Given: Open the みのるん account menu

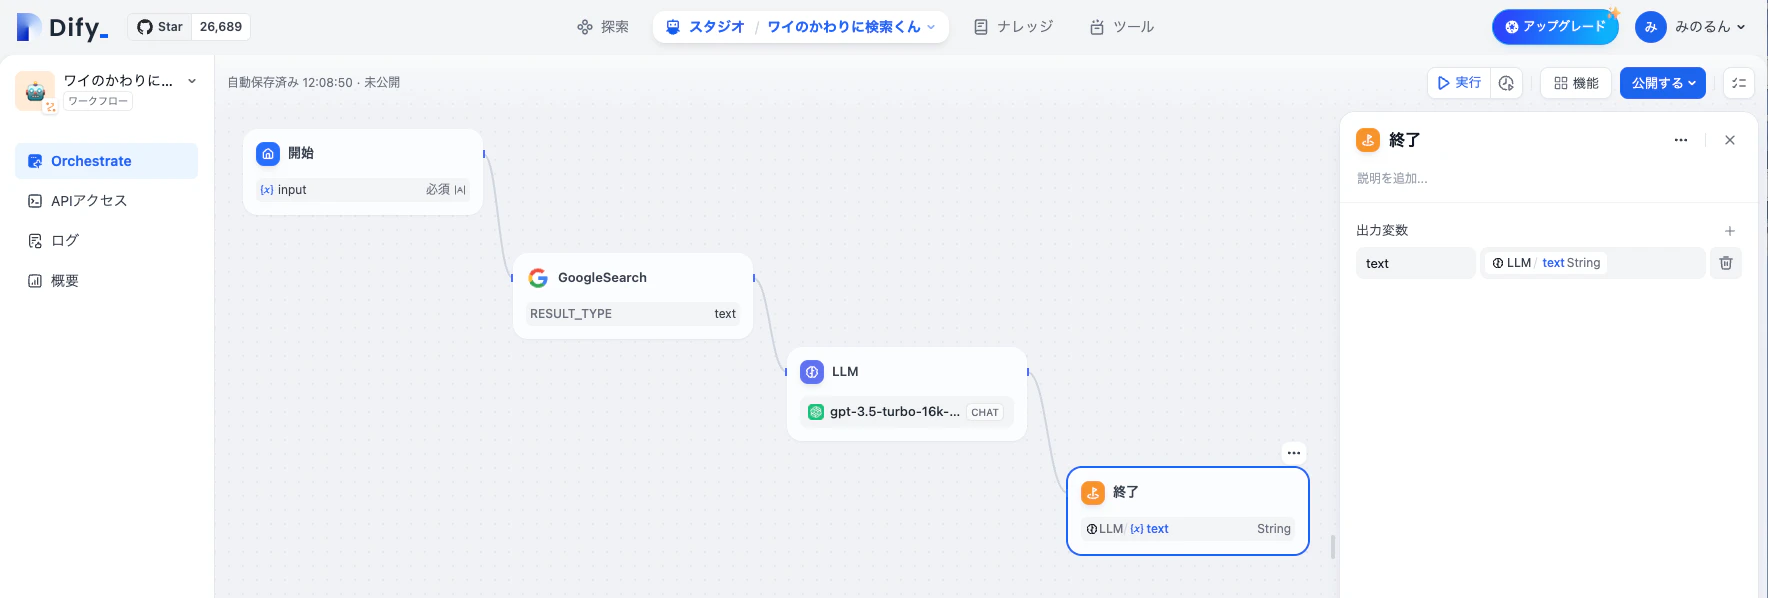Looking at the screenshot, I should click(x=1691, y=27).
